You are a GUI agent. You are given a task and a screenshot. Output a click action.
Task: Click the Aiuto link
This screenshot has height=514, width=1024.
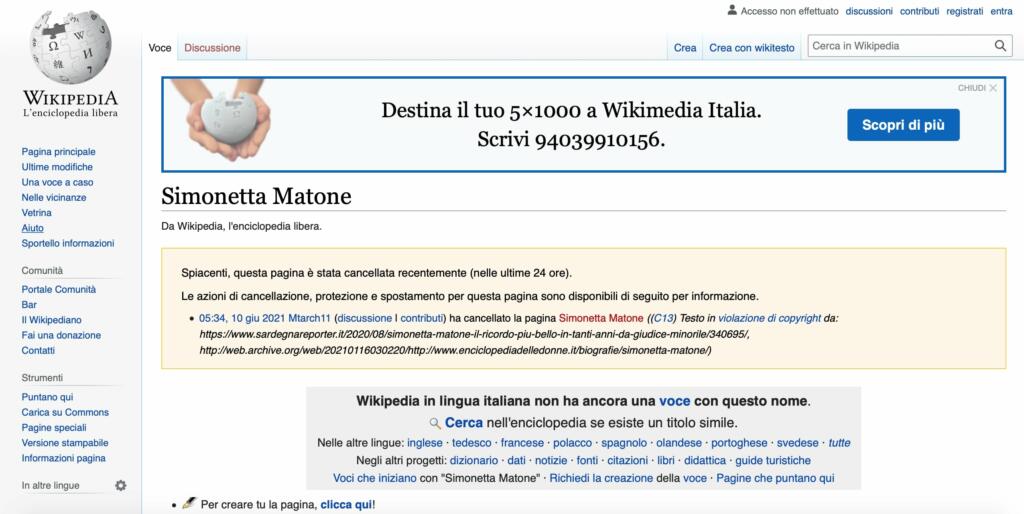[33, 228]
